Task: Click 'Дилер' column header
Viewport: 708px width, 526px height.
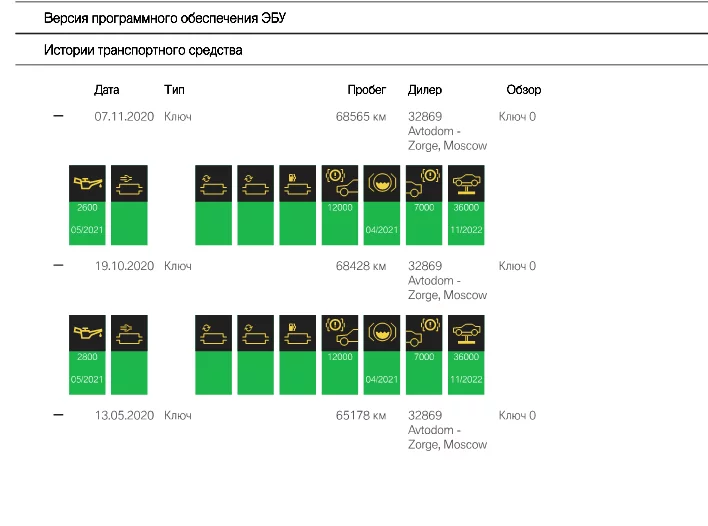Action: (425, 90)
